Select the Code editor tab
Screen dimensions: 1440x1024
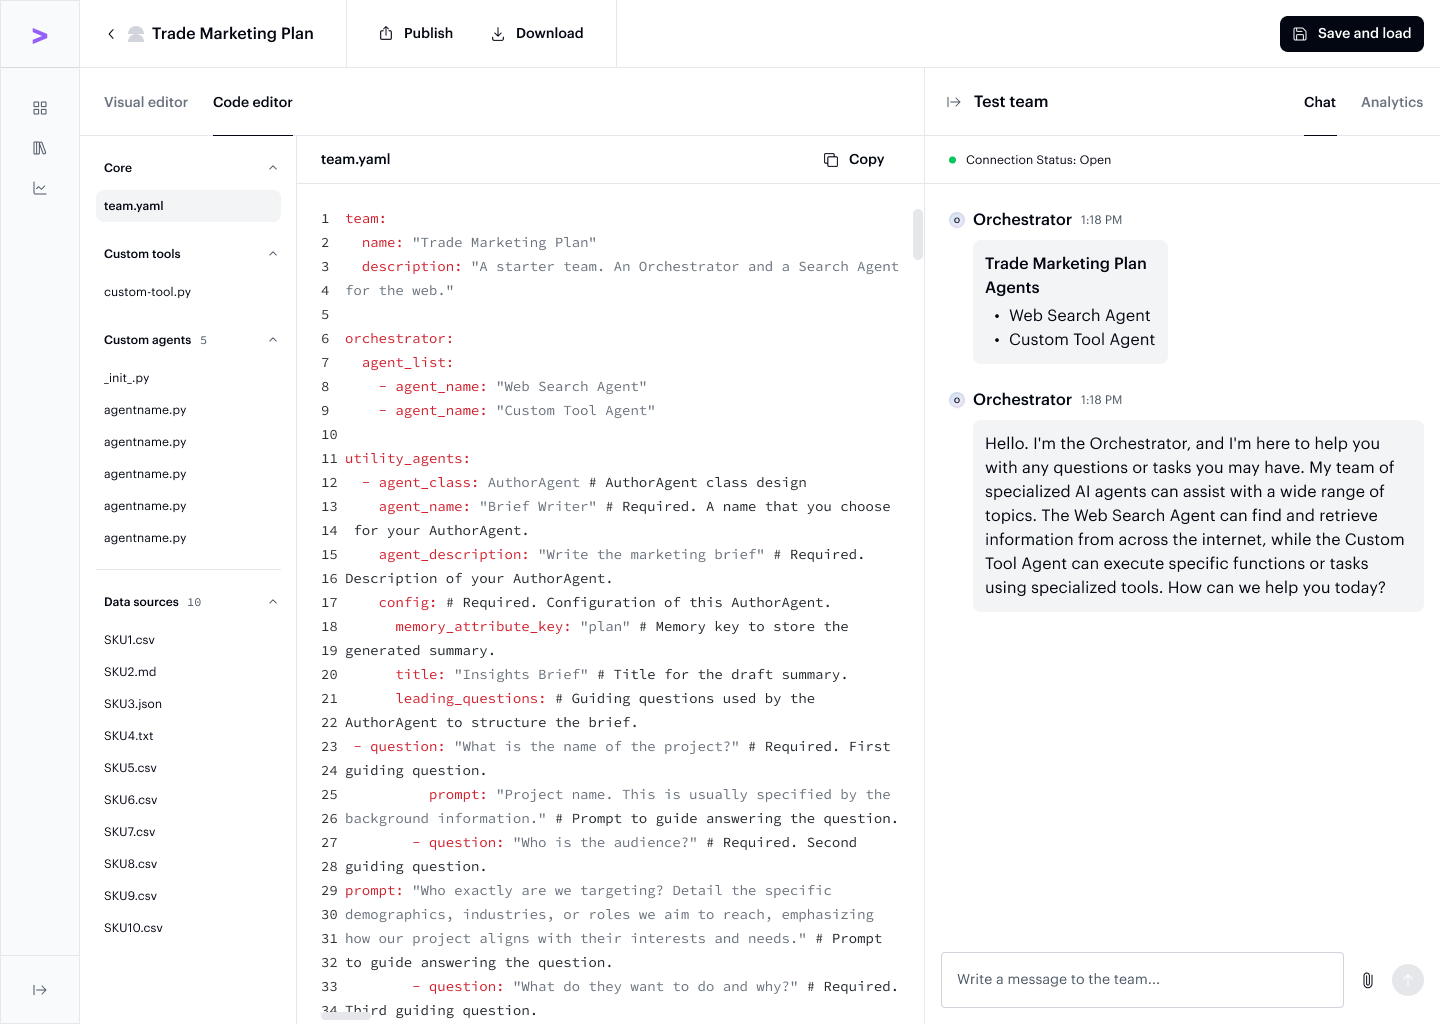253,102
